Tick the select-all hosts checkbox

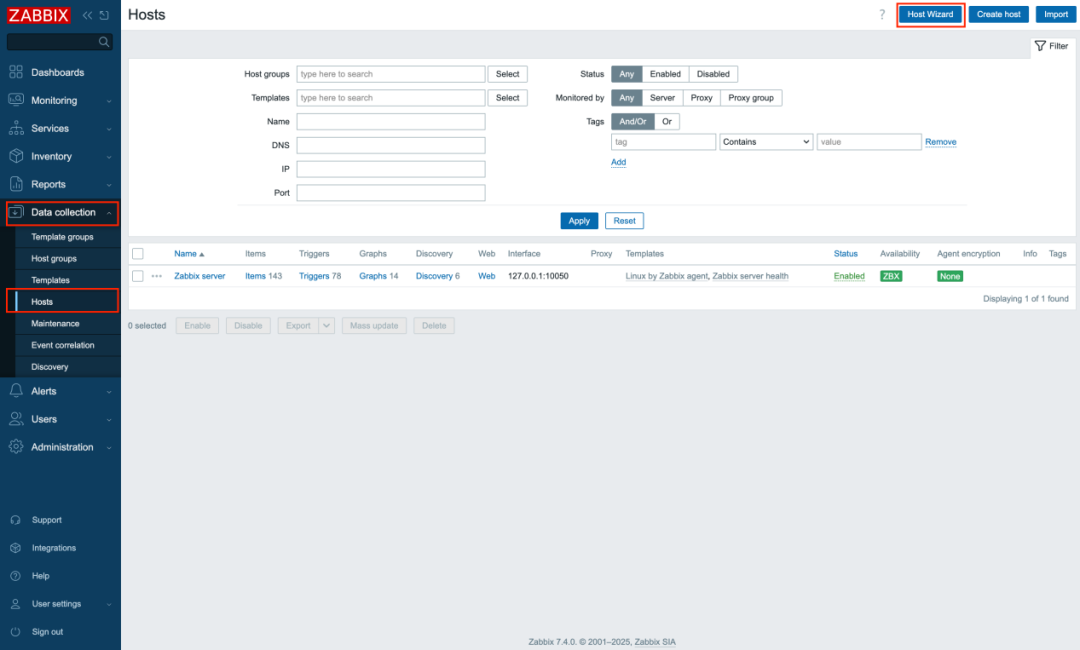138,253
